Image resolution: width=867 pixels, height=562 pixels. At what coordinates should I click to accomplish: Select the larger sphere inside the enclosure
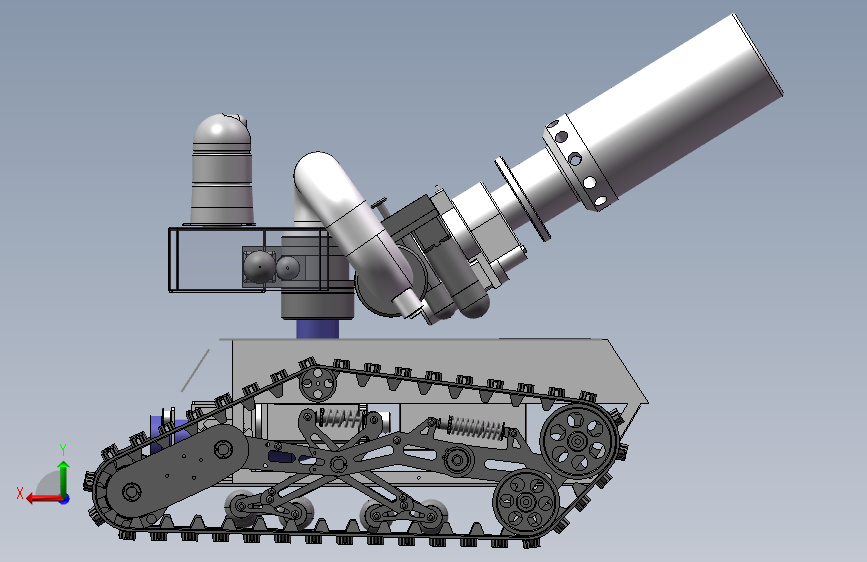(x=259, y=267)
